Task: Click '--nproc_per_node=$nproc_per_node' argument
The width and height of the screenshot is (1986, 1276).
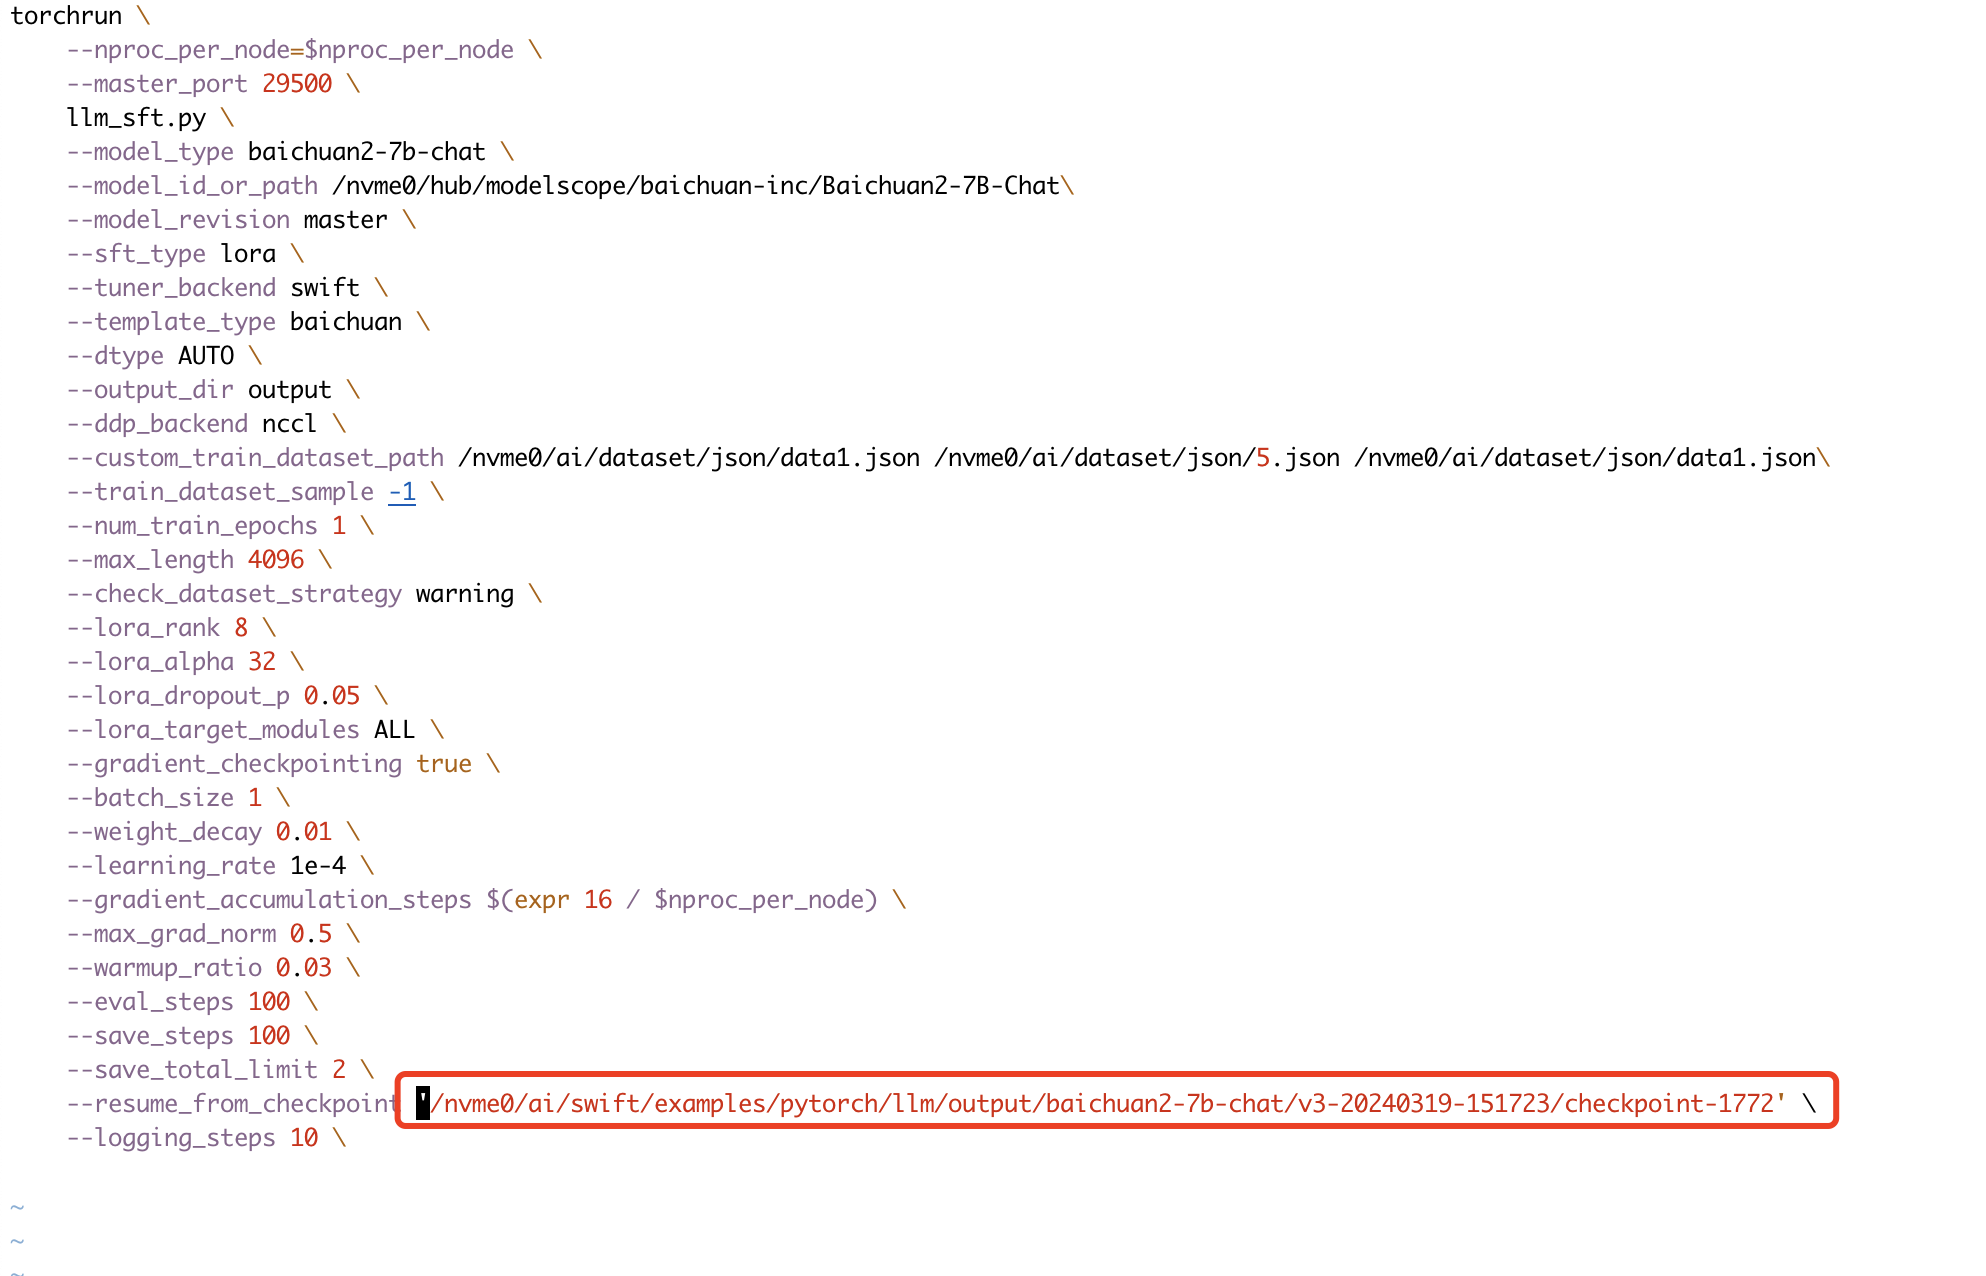Action: (x=290, y=50)
